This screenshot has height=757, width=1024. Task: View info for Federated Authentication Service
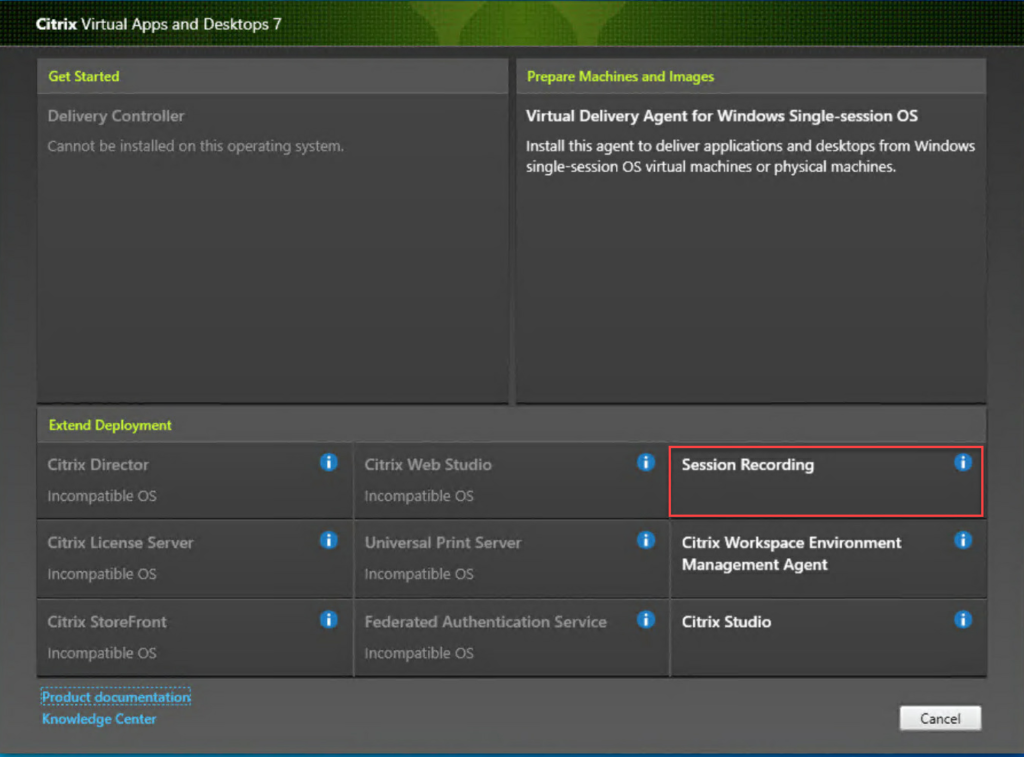click(x=646, y=620)
